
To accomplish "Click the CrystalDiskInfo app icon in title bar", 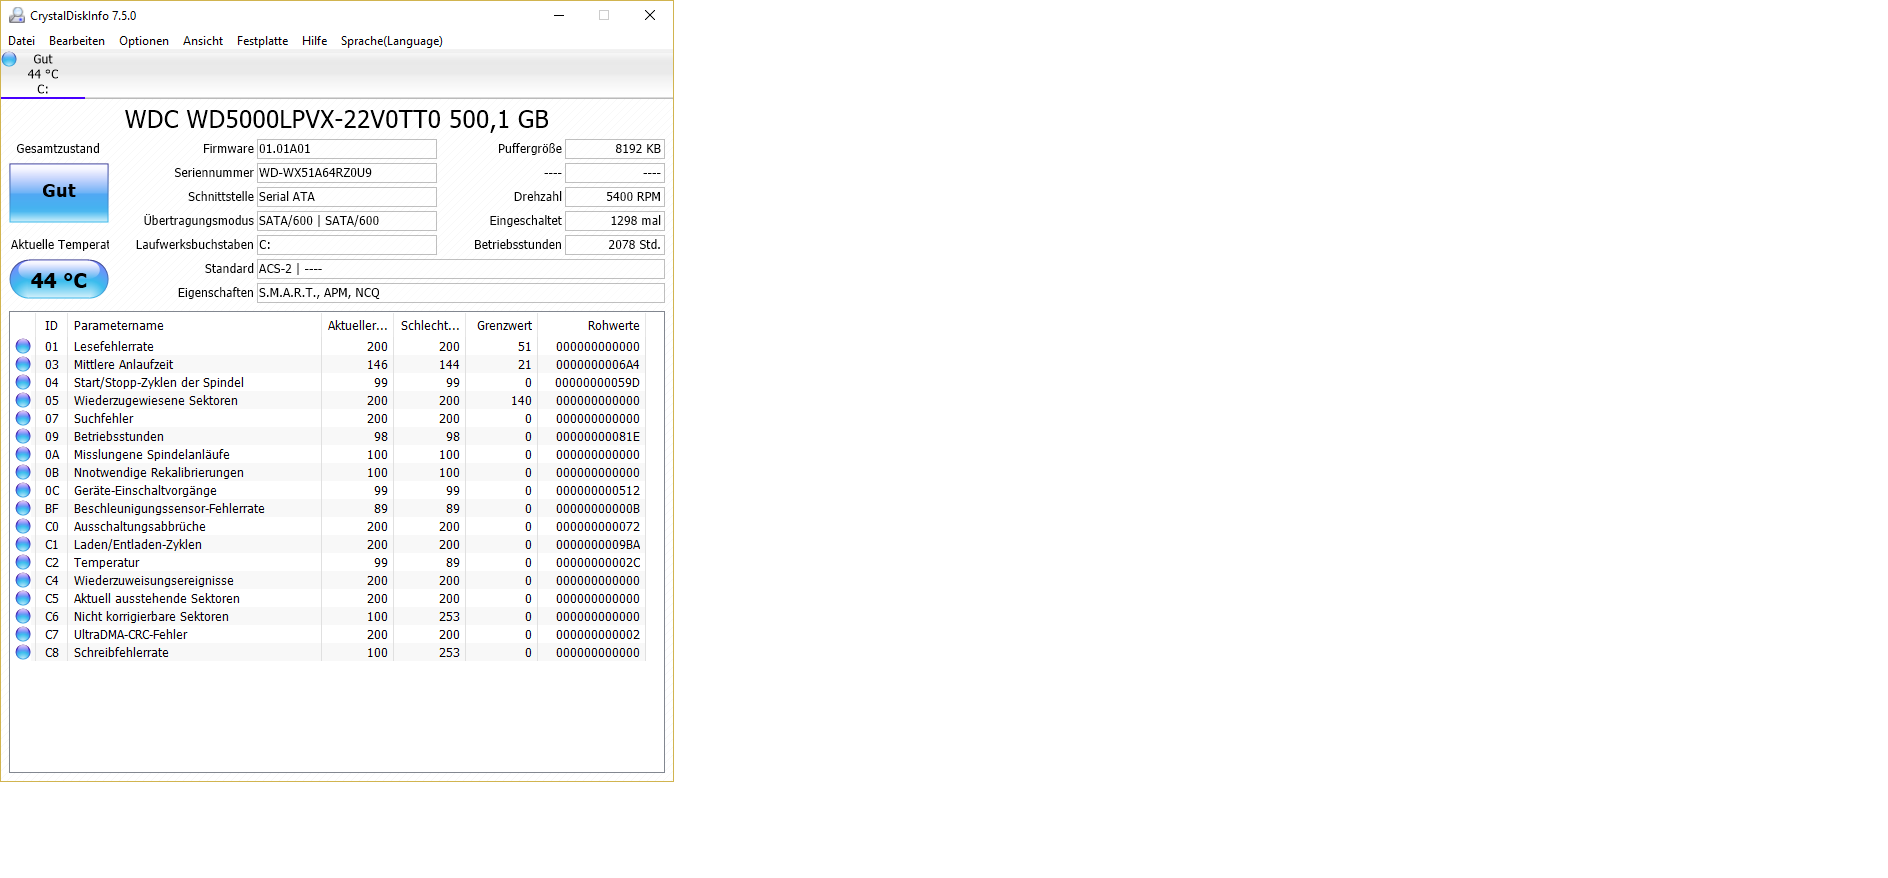I will point(16,15).
